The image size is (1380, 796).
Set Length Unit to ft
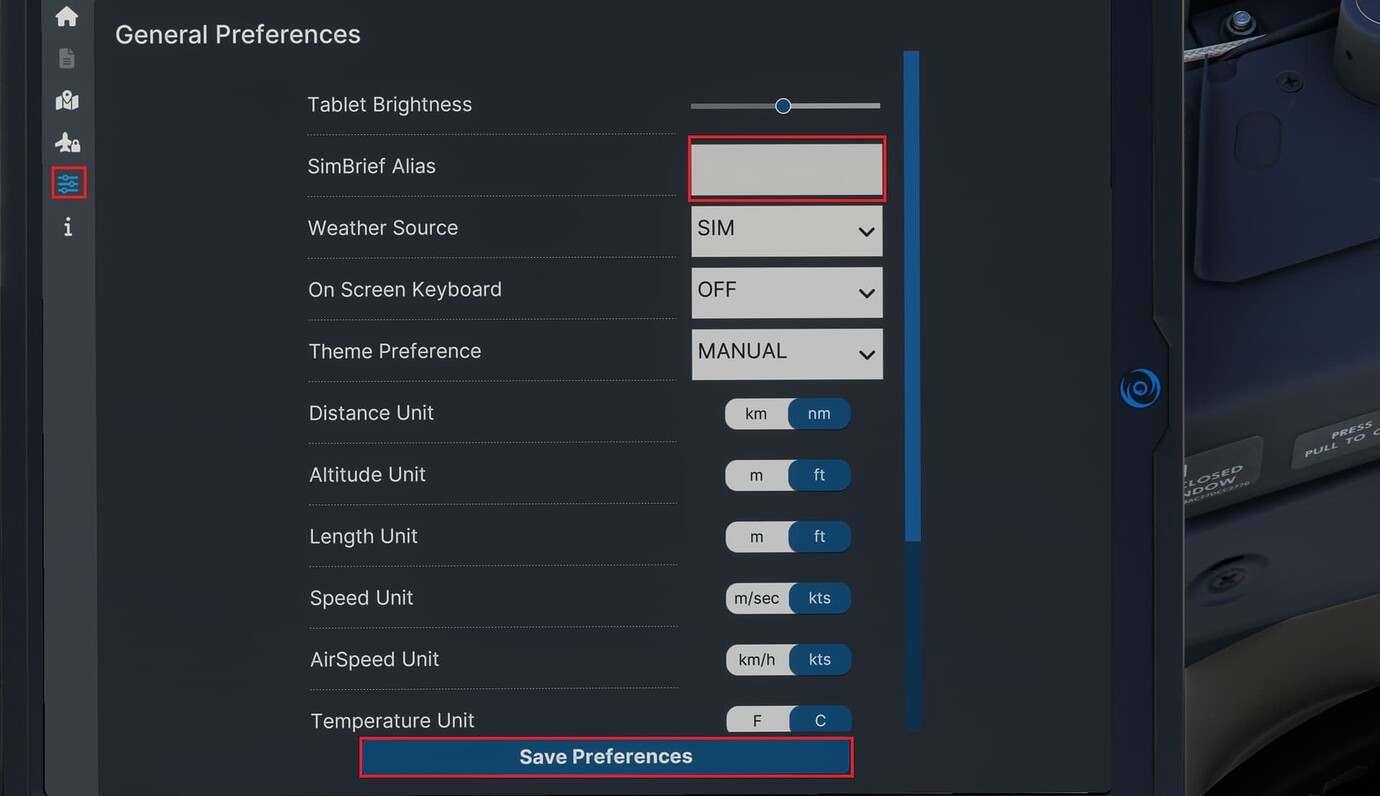coord(819,537)
